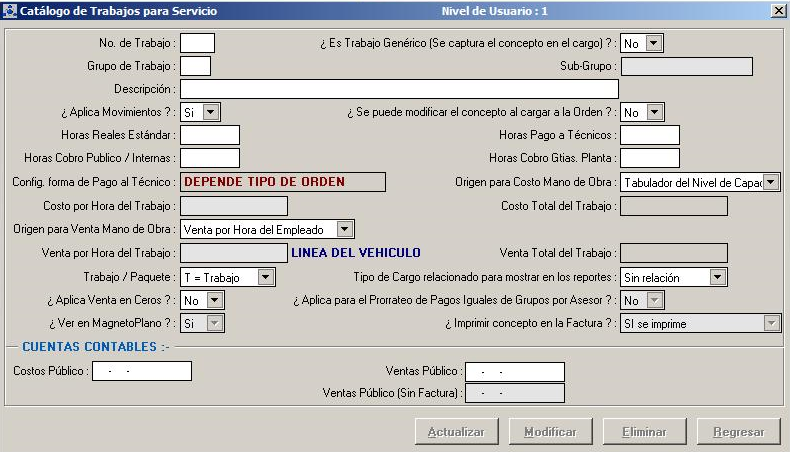This screenshot has width=790, height=452.
Task: Click the Regresar button
Action: [x=738, y=432]
